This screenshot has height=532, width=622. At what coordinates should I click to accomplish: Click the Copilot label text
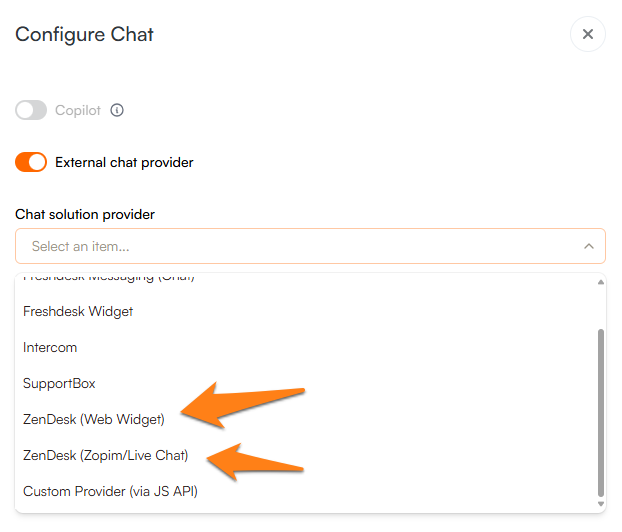pos(78,111)
